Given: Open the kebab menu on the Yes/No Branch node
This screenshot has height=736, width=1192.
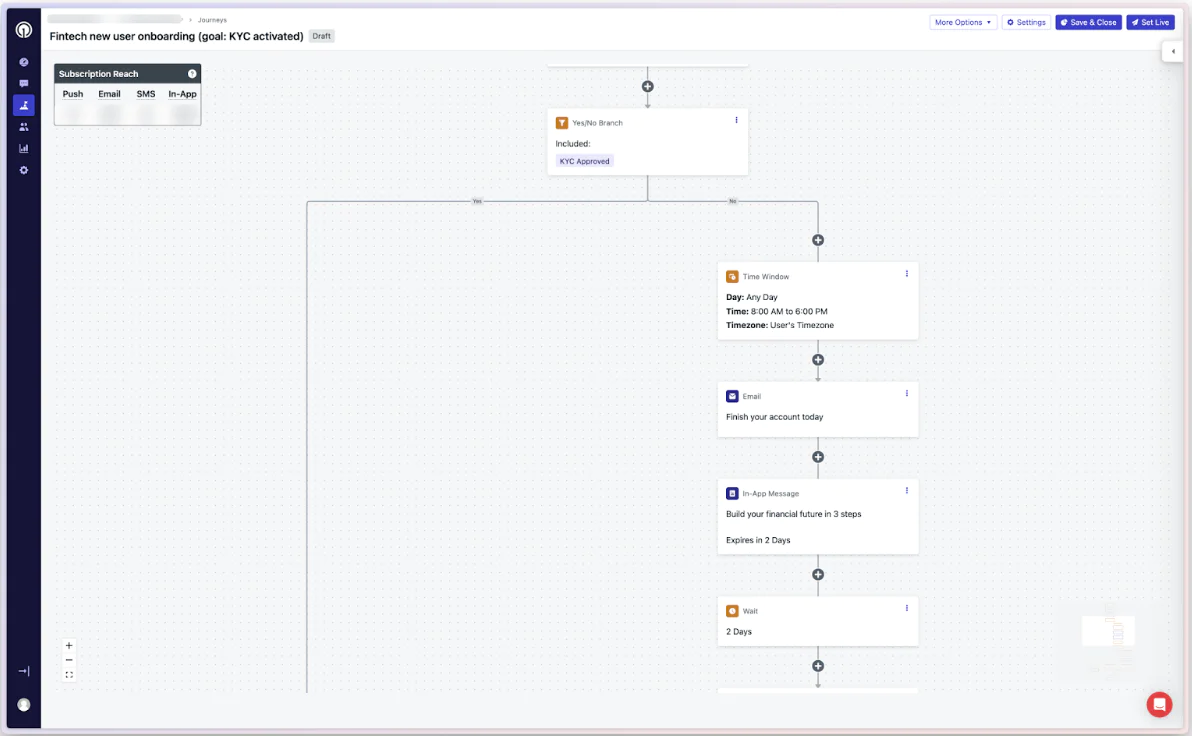Looking at the screenshot, I should (x=737, y=120).
